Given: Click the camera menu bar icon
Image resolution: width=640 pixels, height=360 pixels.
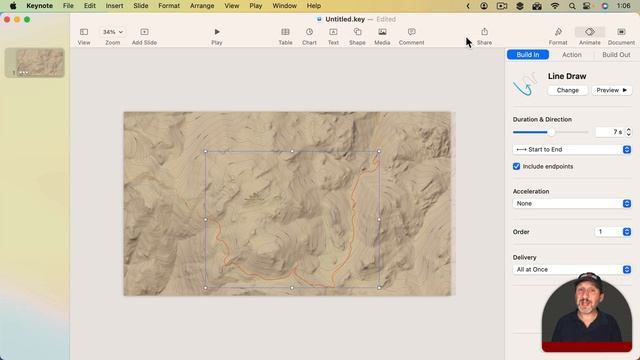Looking at the screenshot, I should click(x=537, y=6).
